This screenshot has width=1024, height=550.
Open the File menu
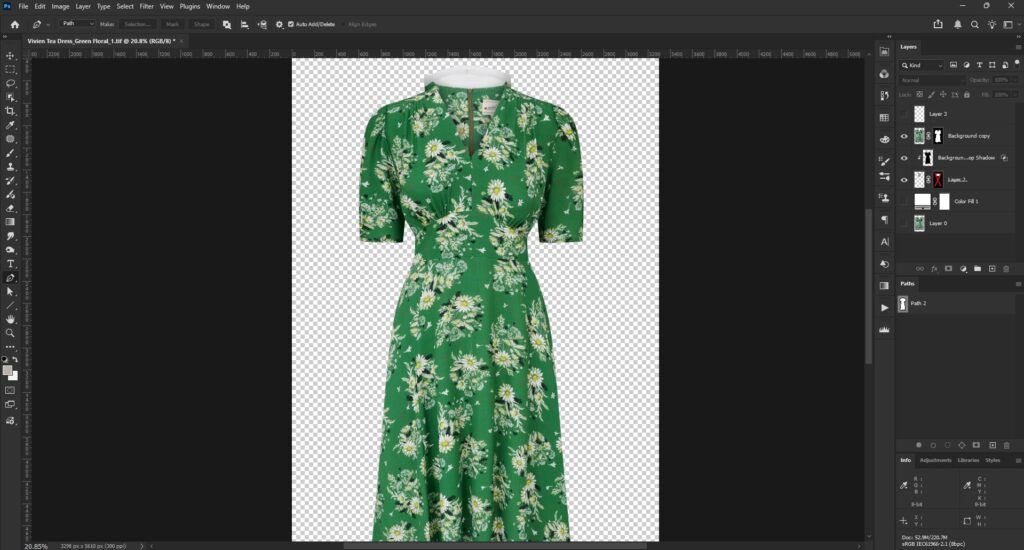[23, 6]
